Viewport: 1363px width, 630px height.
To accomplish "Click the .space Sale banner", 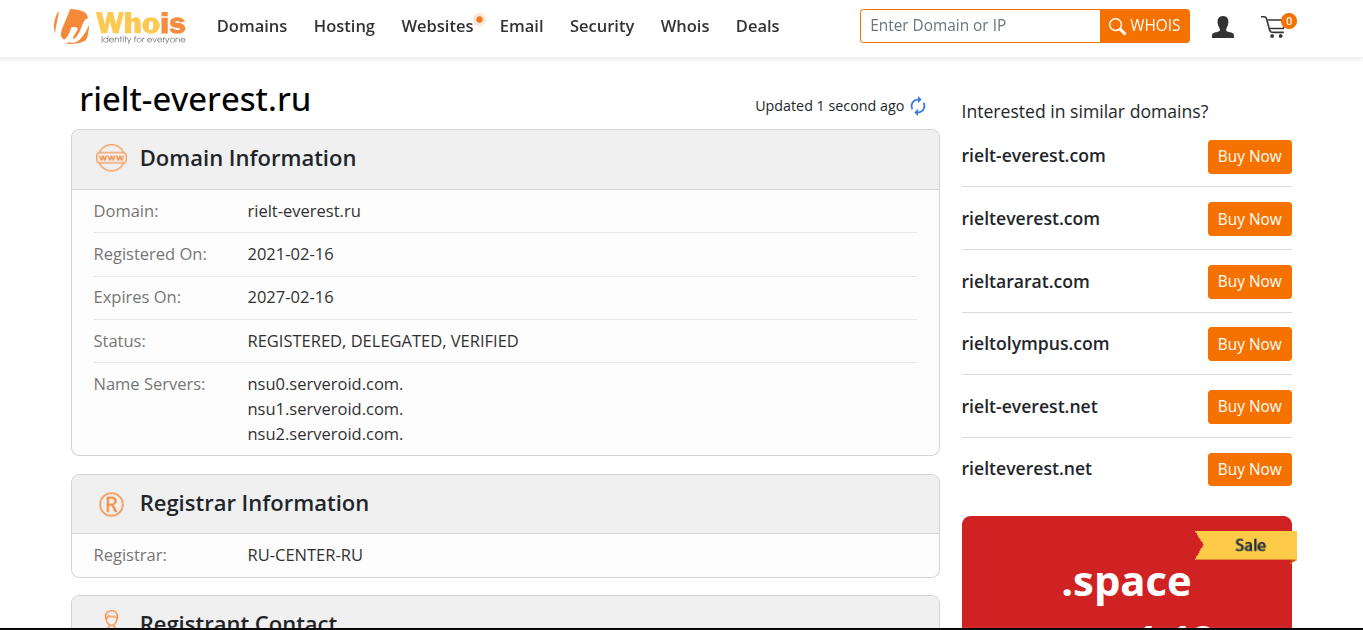I will tap(1127, 573).
